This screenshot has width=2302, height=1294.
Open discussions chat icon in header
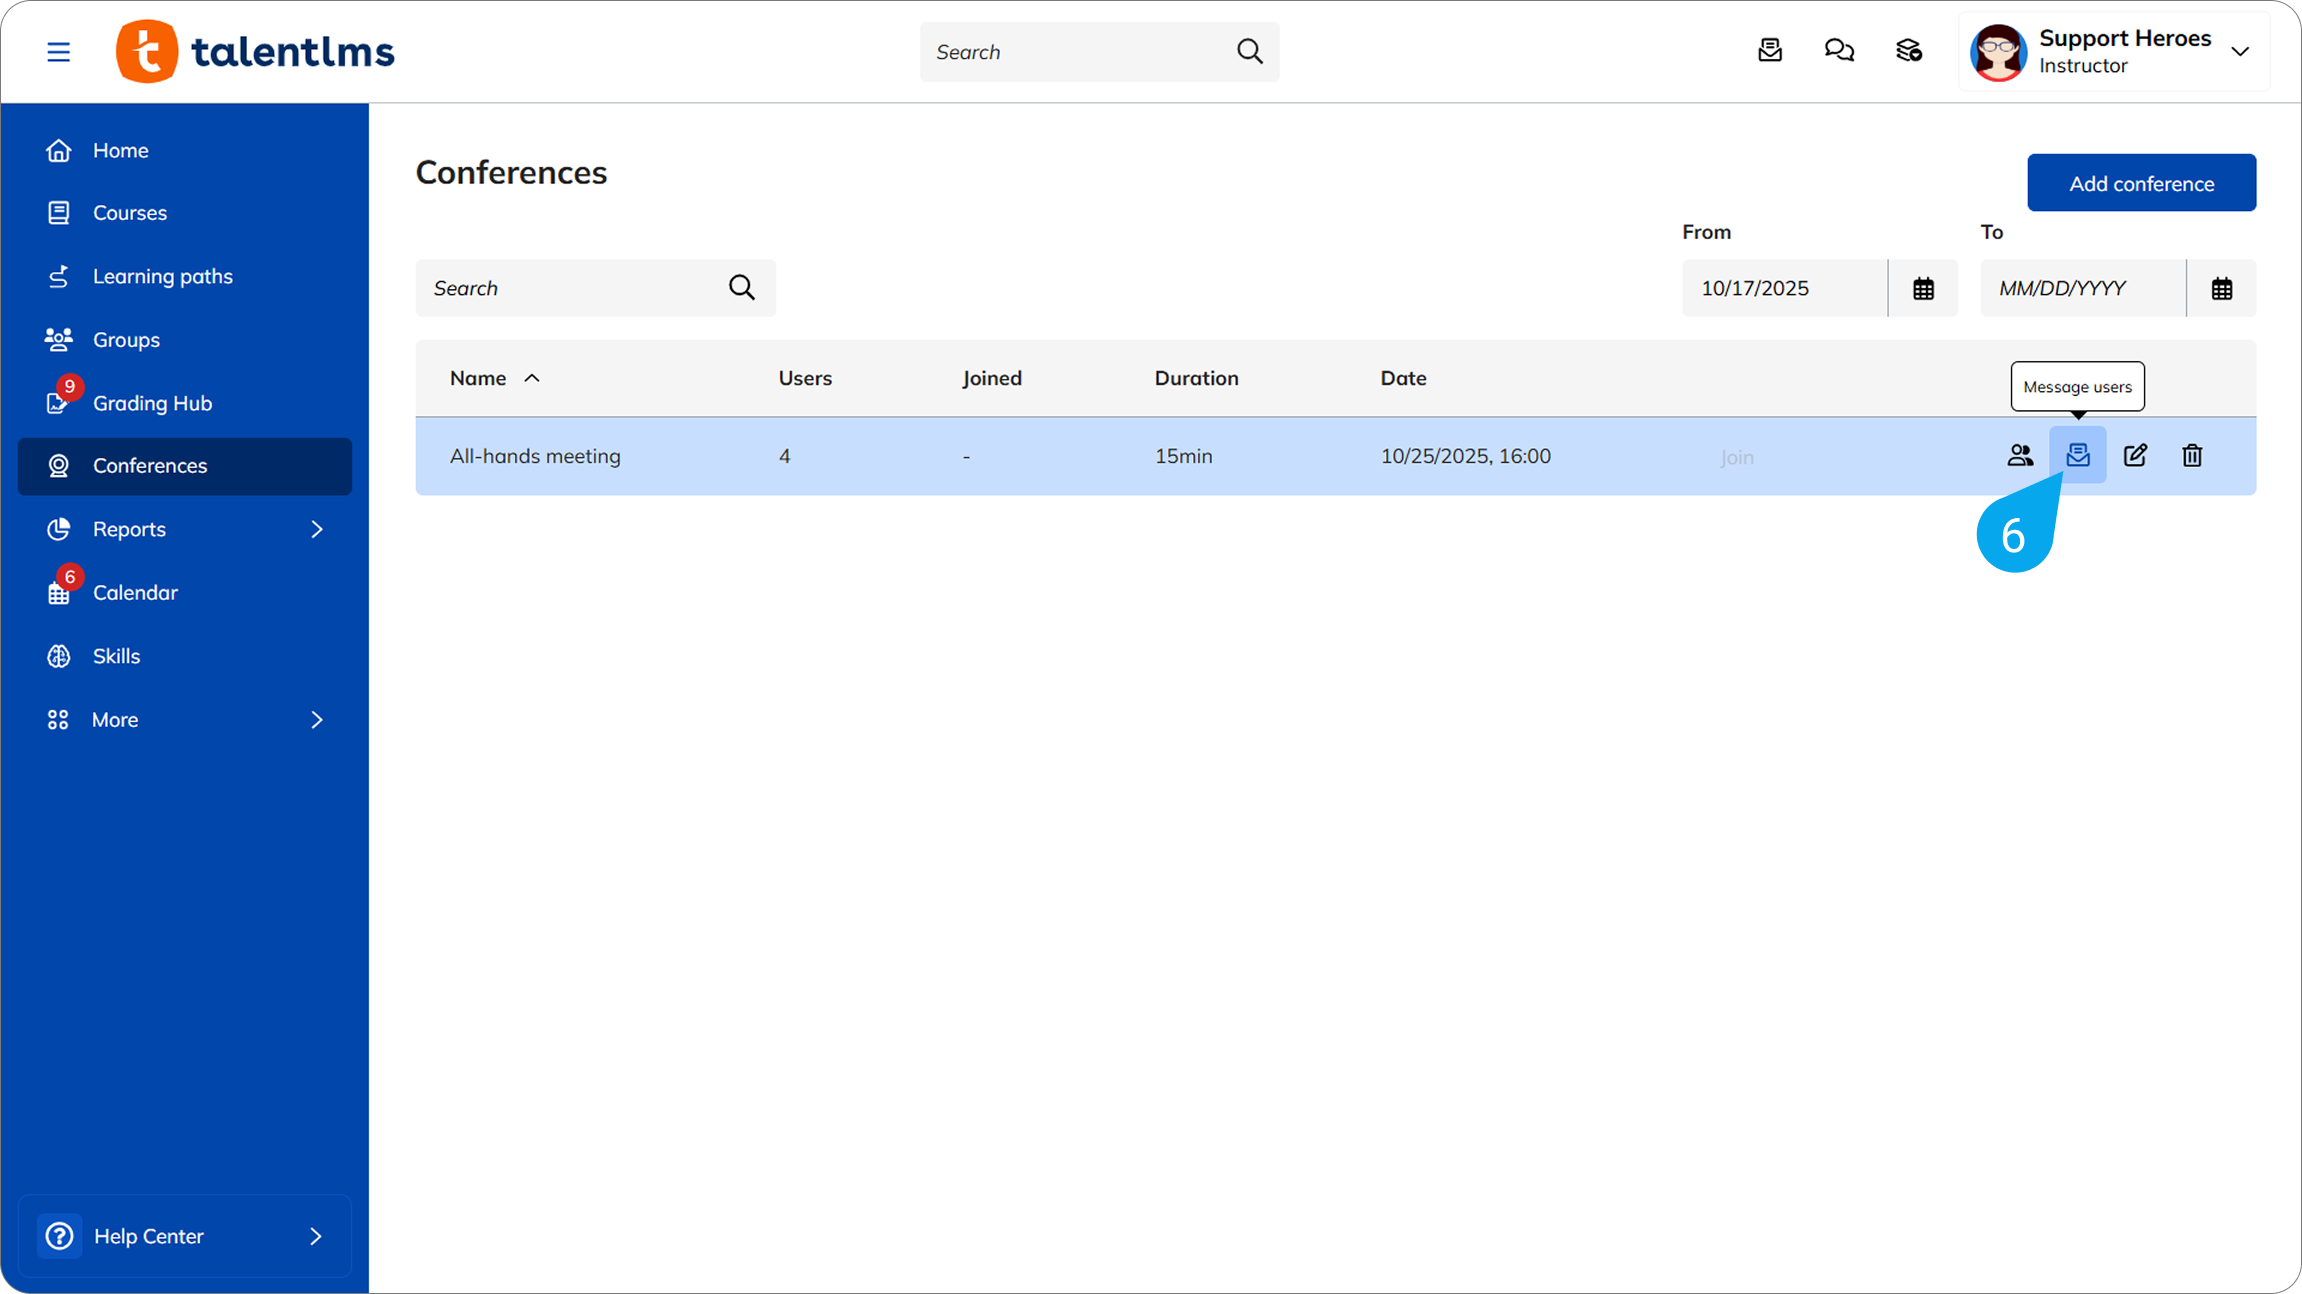coord(1838,50)
